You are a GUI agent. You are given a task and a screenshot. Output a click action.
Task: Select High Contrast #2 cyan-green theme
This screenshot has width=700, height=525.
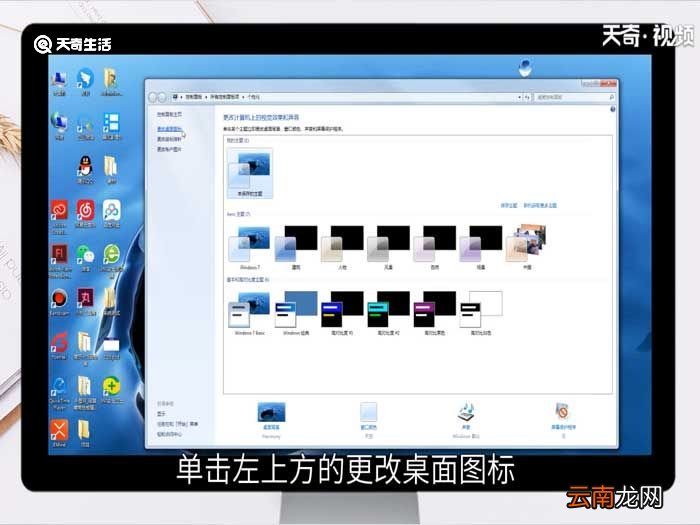(x=388, y=313)
